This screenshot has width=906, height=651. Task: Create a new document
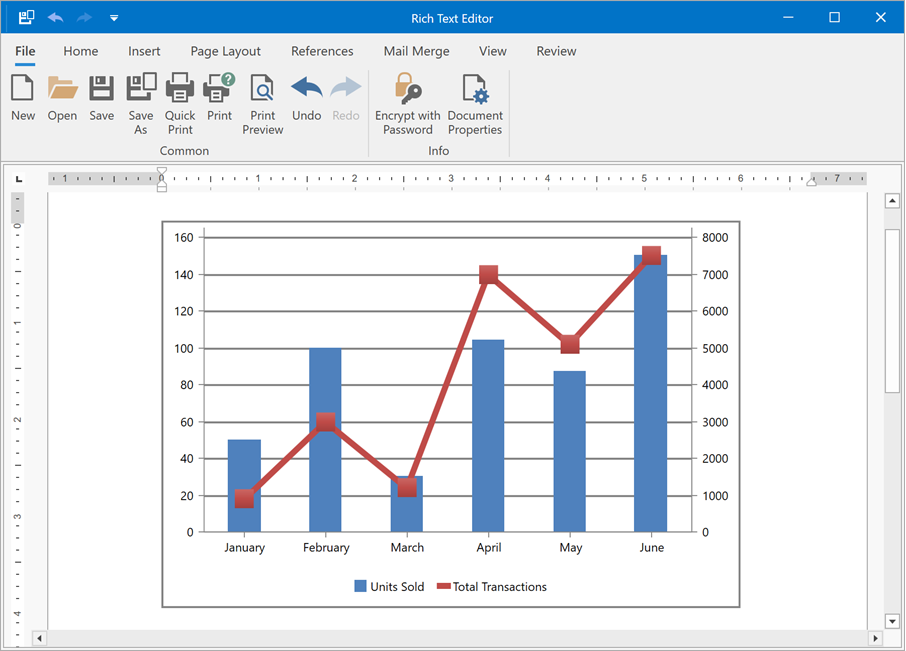(x=22, y=95)
